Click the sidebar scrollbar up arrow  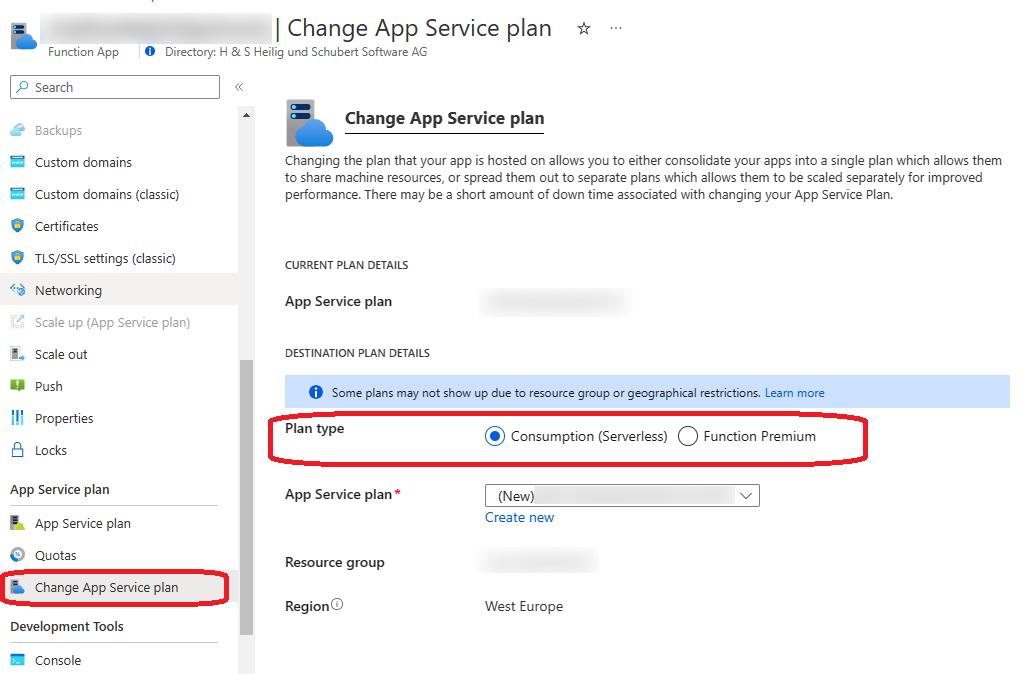click(246, 115)
